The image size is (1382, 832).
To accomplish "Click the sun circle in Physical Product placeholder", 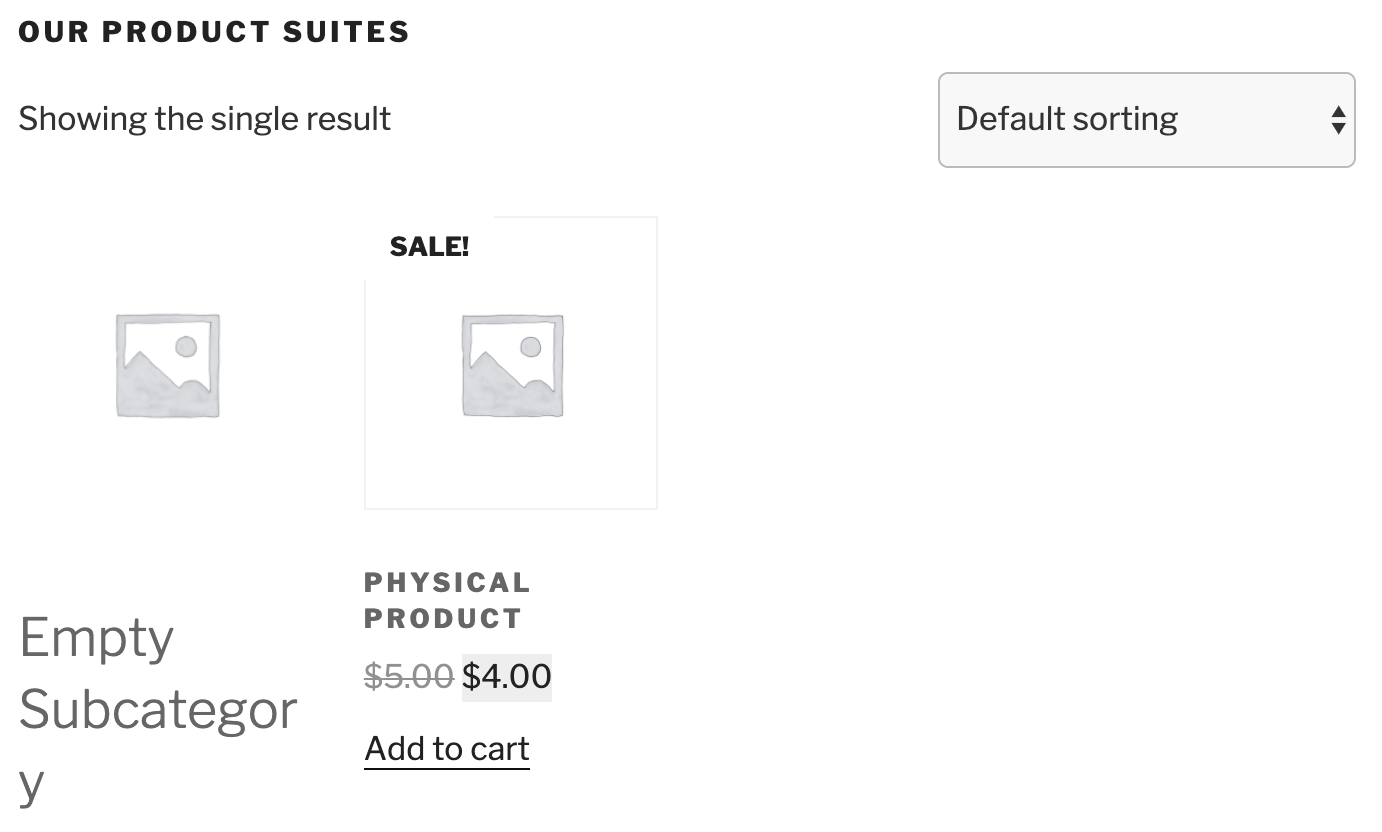I will point(531,347).
